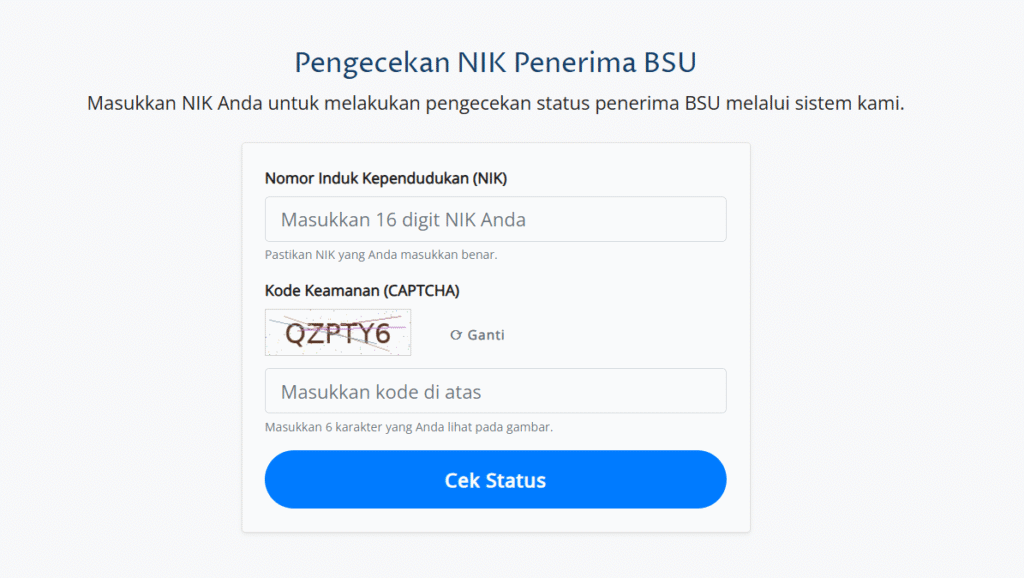Click the word '(NIK)' in the first label
This screenshot has height=578, width=1024.
pos(490,178)
